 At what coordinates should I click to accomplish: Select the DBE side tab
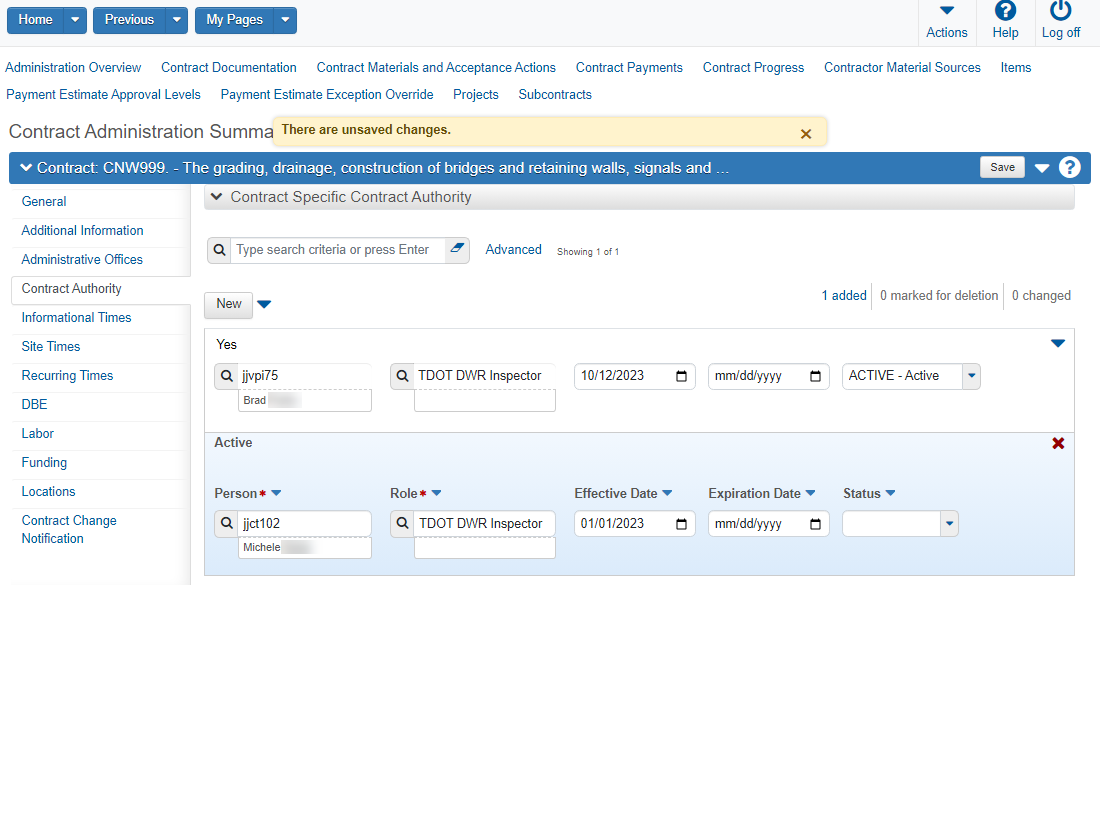[34, 405]
